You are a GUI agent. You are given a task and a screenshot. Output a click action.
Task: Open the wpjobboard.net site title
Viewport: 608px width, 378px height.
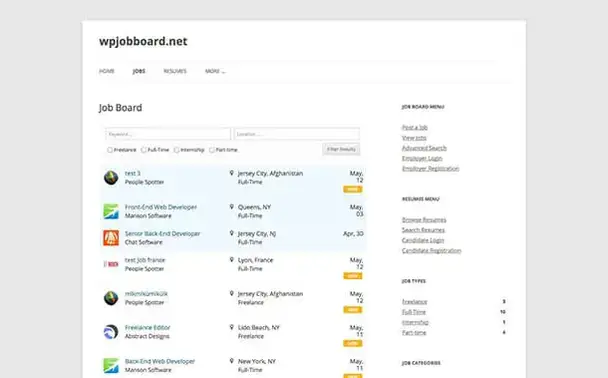[x=143, y=41]
